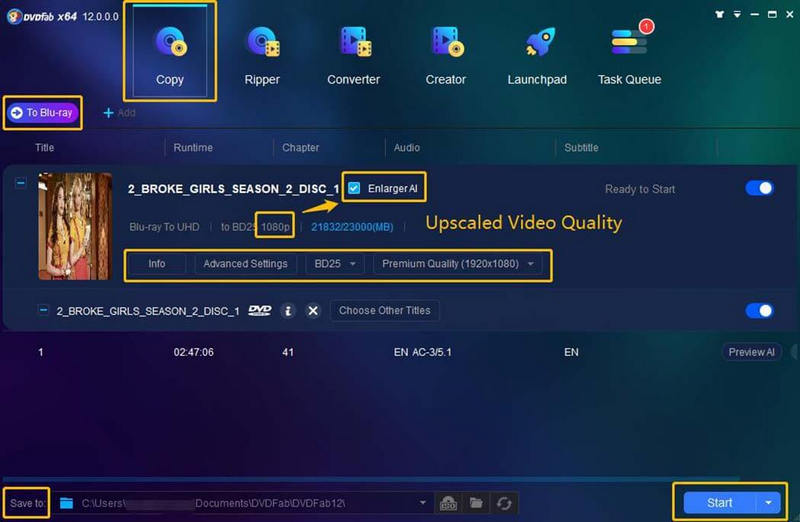Click the Start button
This screenshot has height=522, width=800.
[719, 503]
